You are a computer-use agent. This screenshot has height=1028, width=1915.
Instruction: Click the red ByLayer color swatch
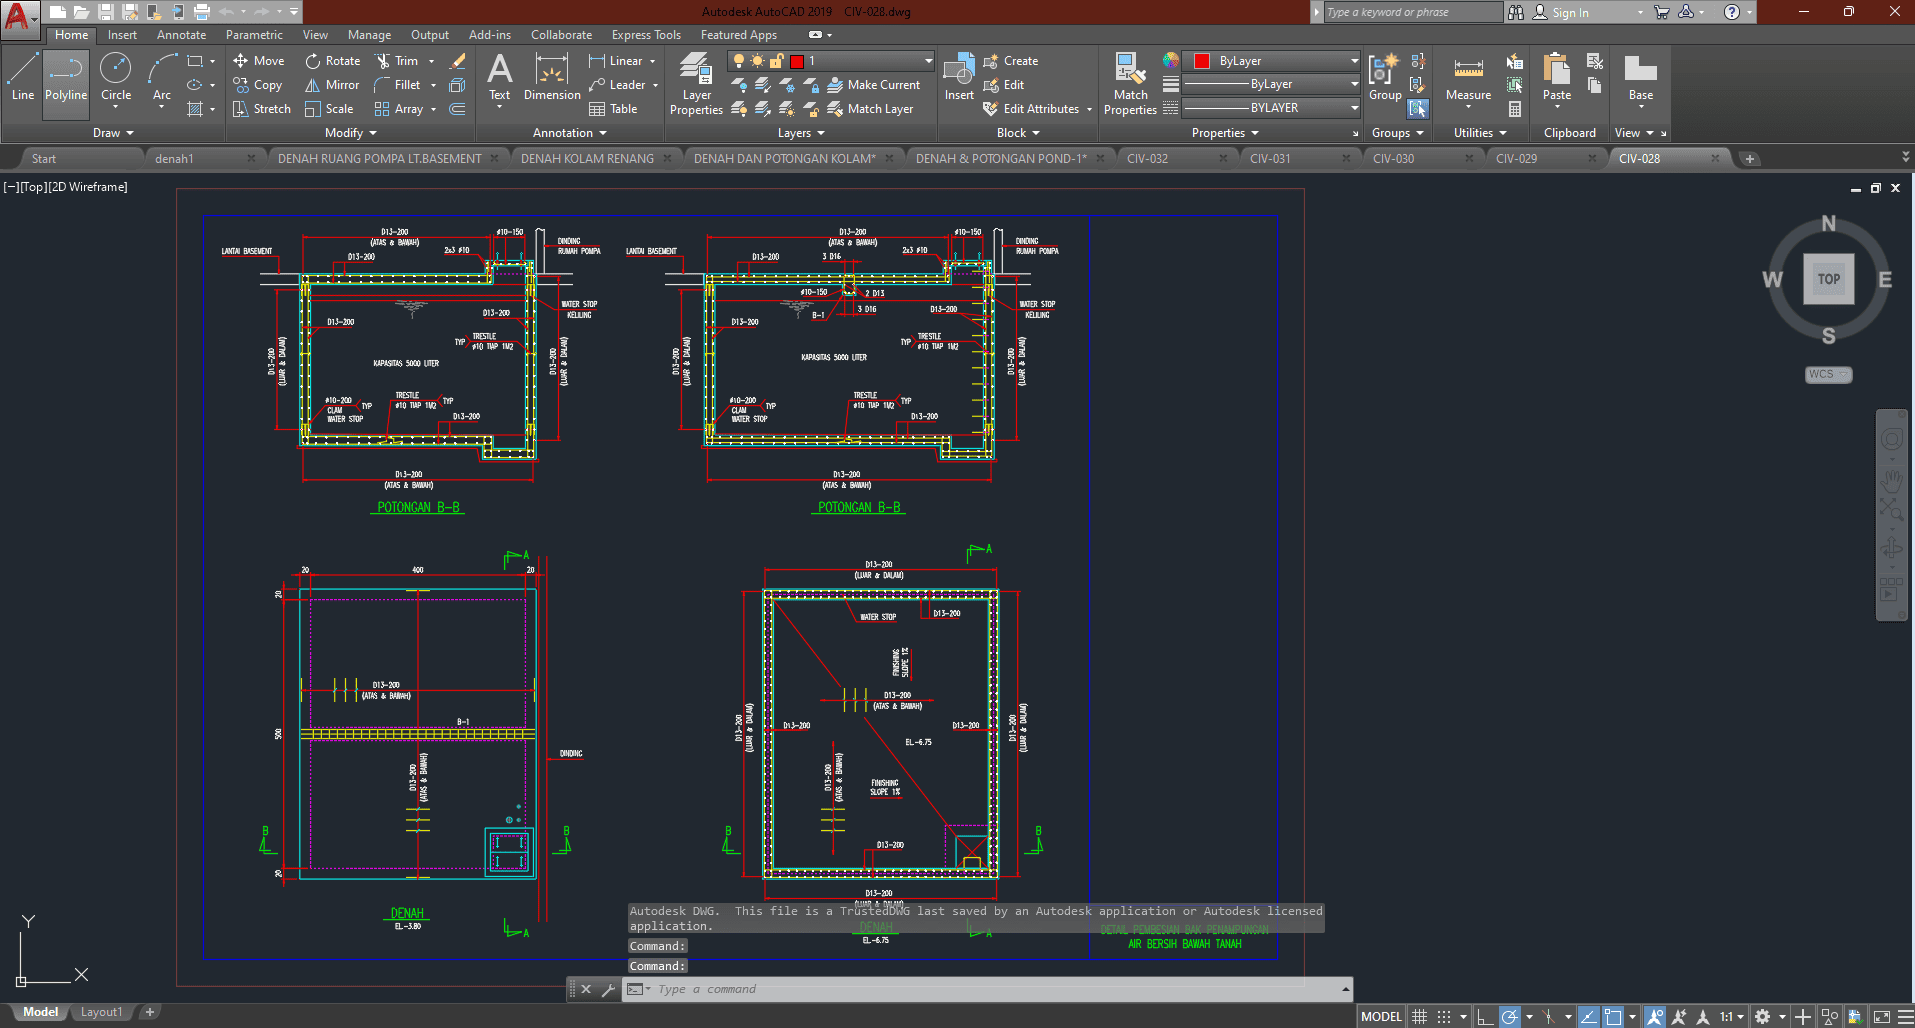click(1202, 61)
